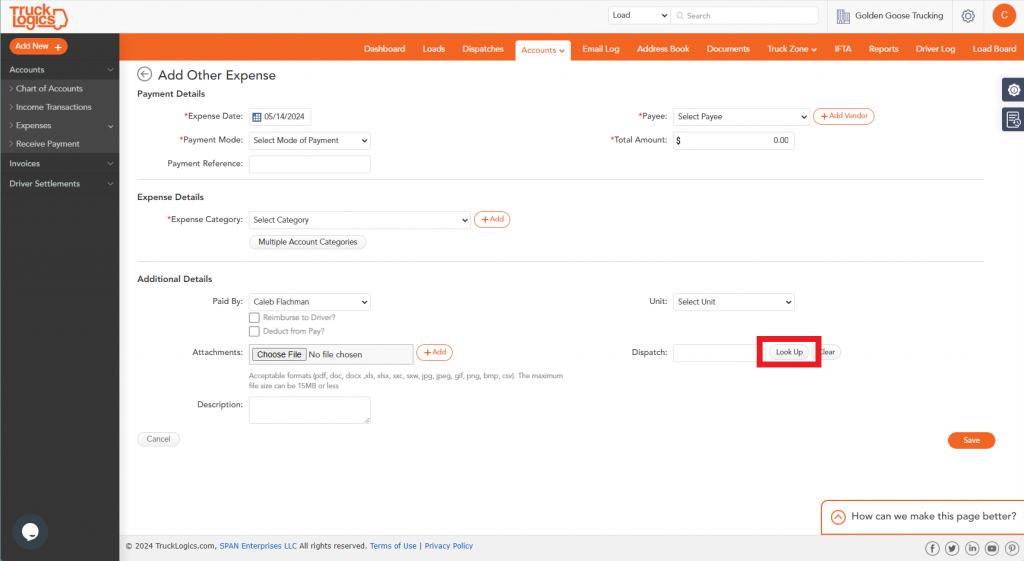Click the Payment Reference field
This screenshot has width=1024, height=561.
click(x=310, y=164)
